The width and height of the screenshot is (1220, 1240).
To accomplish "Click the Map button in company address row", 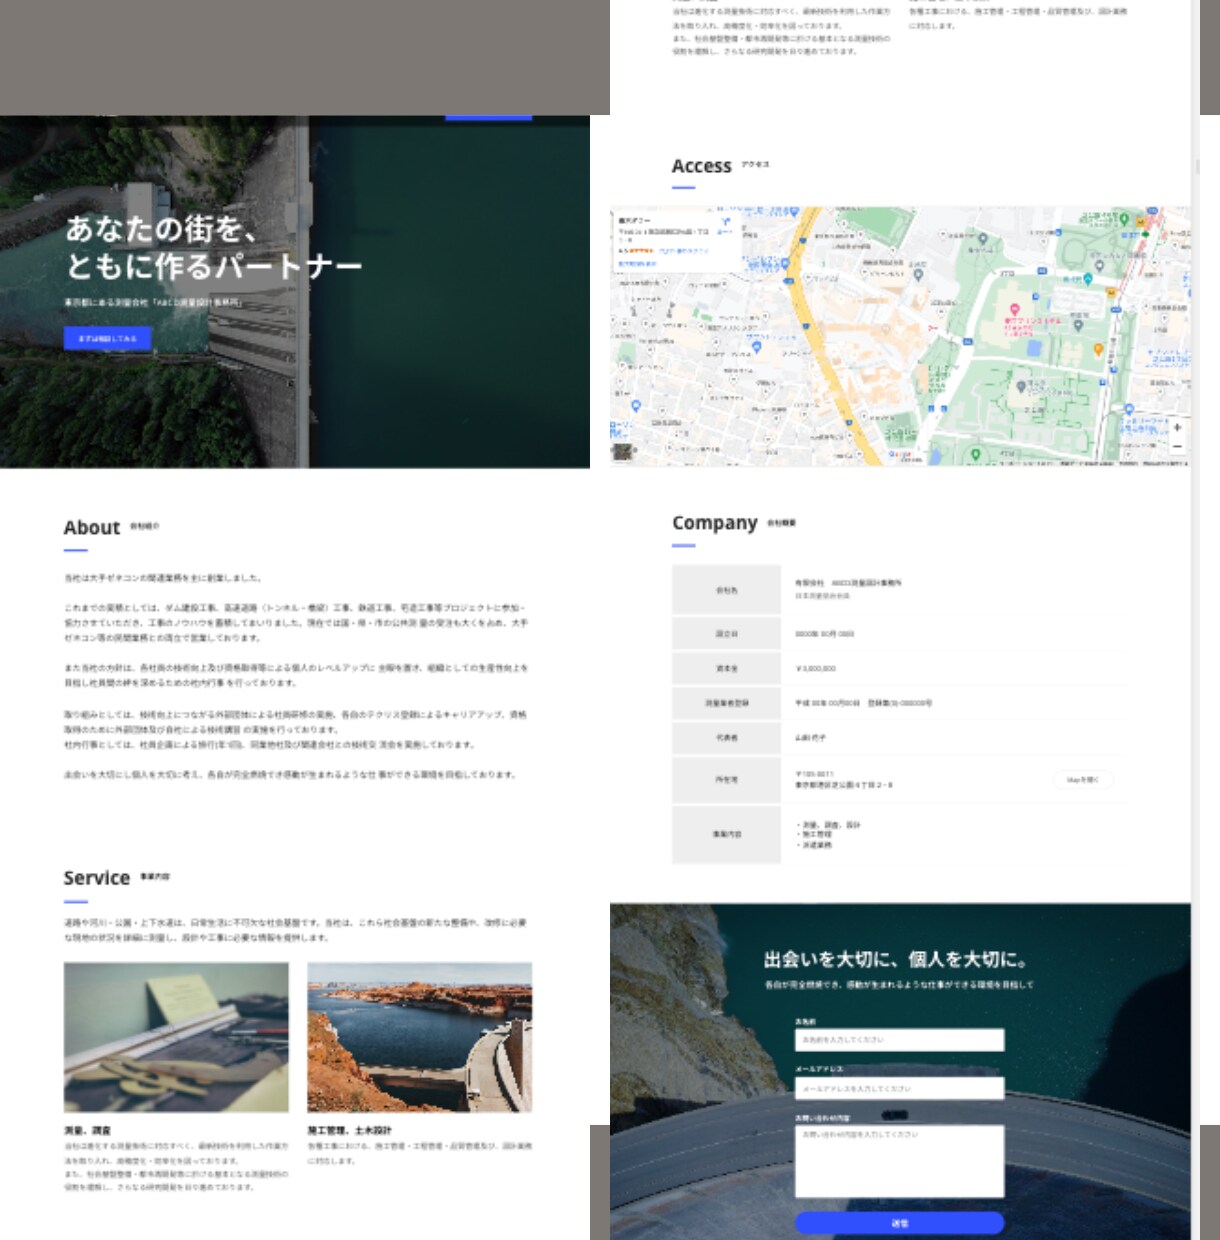I will 1082,780.
